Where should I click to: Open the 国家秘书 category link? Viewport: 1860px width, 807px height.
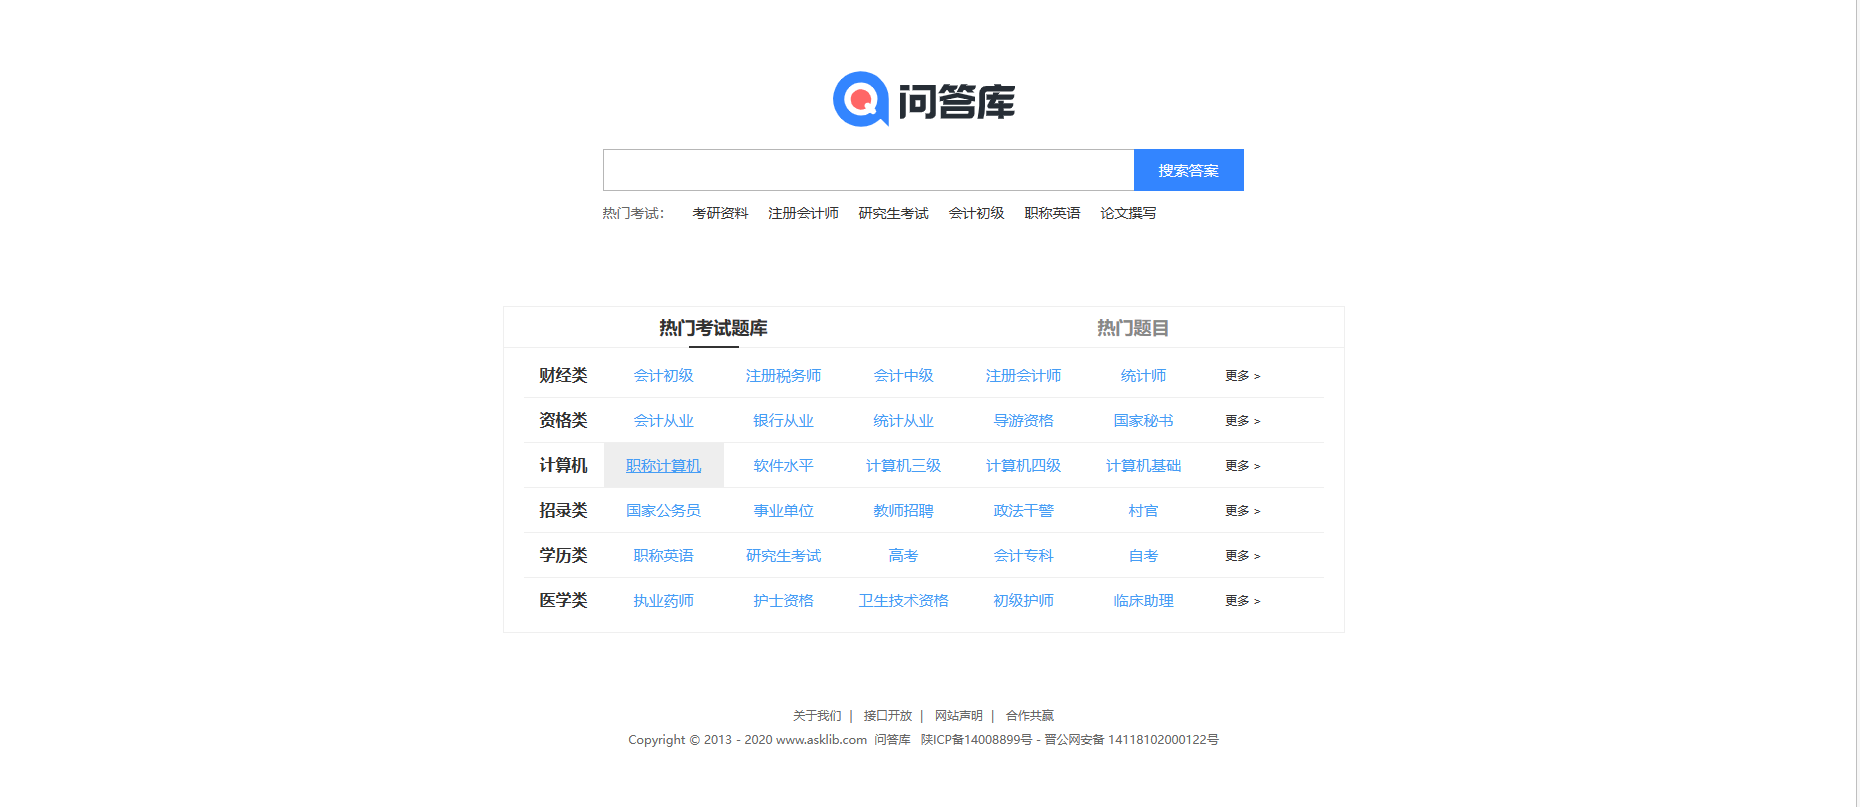1143,421
